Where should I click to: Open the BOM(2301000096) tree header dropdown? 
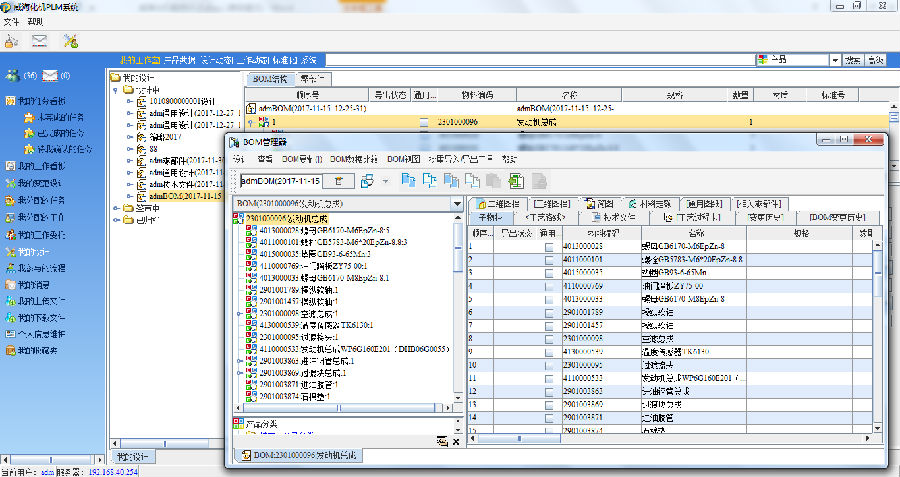click(457, 204)
